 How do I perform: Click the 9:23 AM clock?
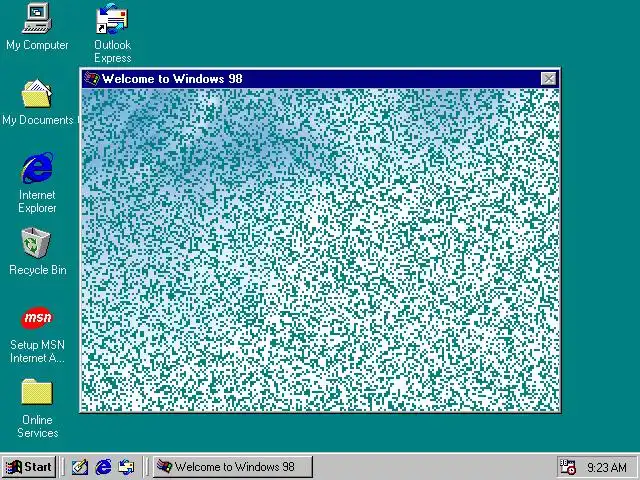pos(607,467)
